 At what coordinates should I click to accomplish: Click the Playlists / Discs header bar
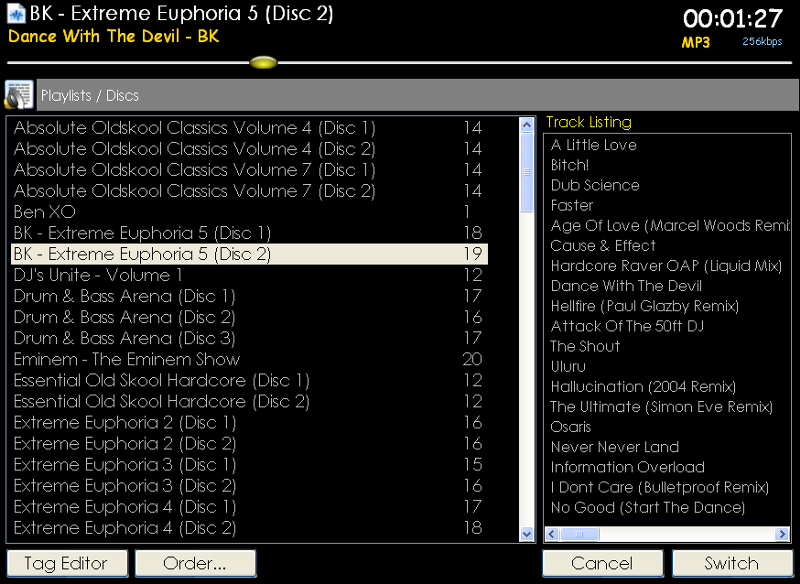coord(417,95)
